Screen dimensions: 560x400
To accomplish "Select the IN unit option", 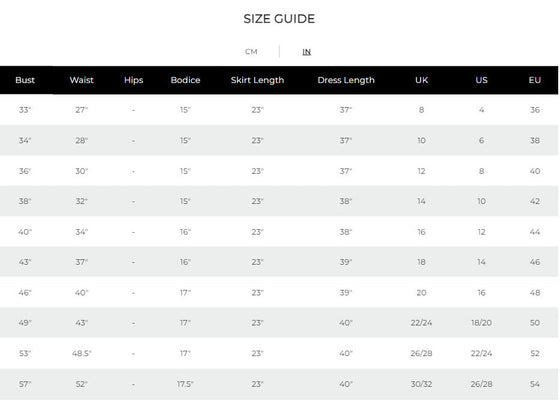I will 306,52.
